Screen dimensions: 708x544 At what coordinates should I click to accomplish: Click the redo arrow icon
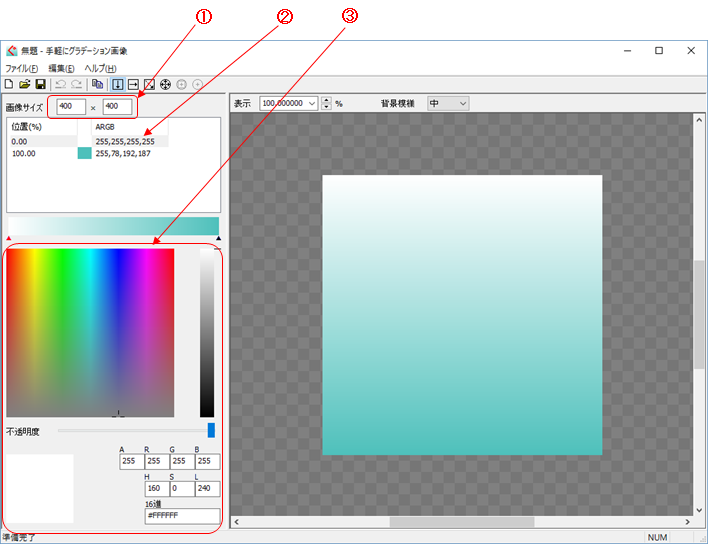pyautogui.click(x=77, y=84)
